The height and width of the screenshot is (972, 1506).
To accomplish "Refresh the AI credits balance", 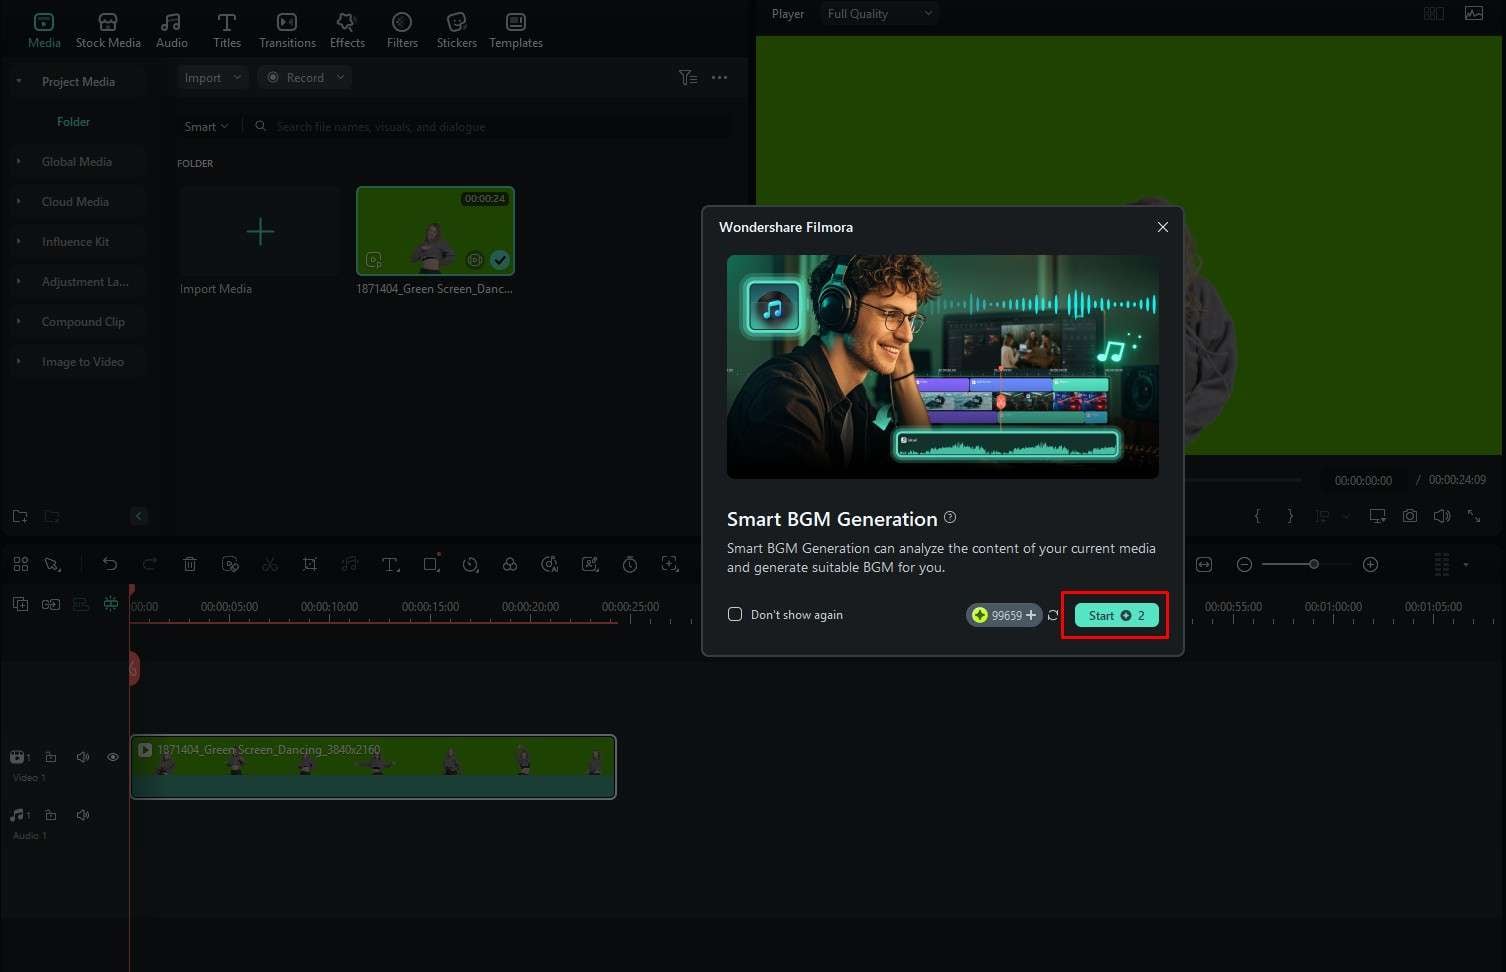I will [x=1053, y=615].
